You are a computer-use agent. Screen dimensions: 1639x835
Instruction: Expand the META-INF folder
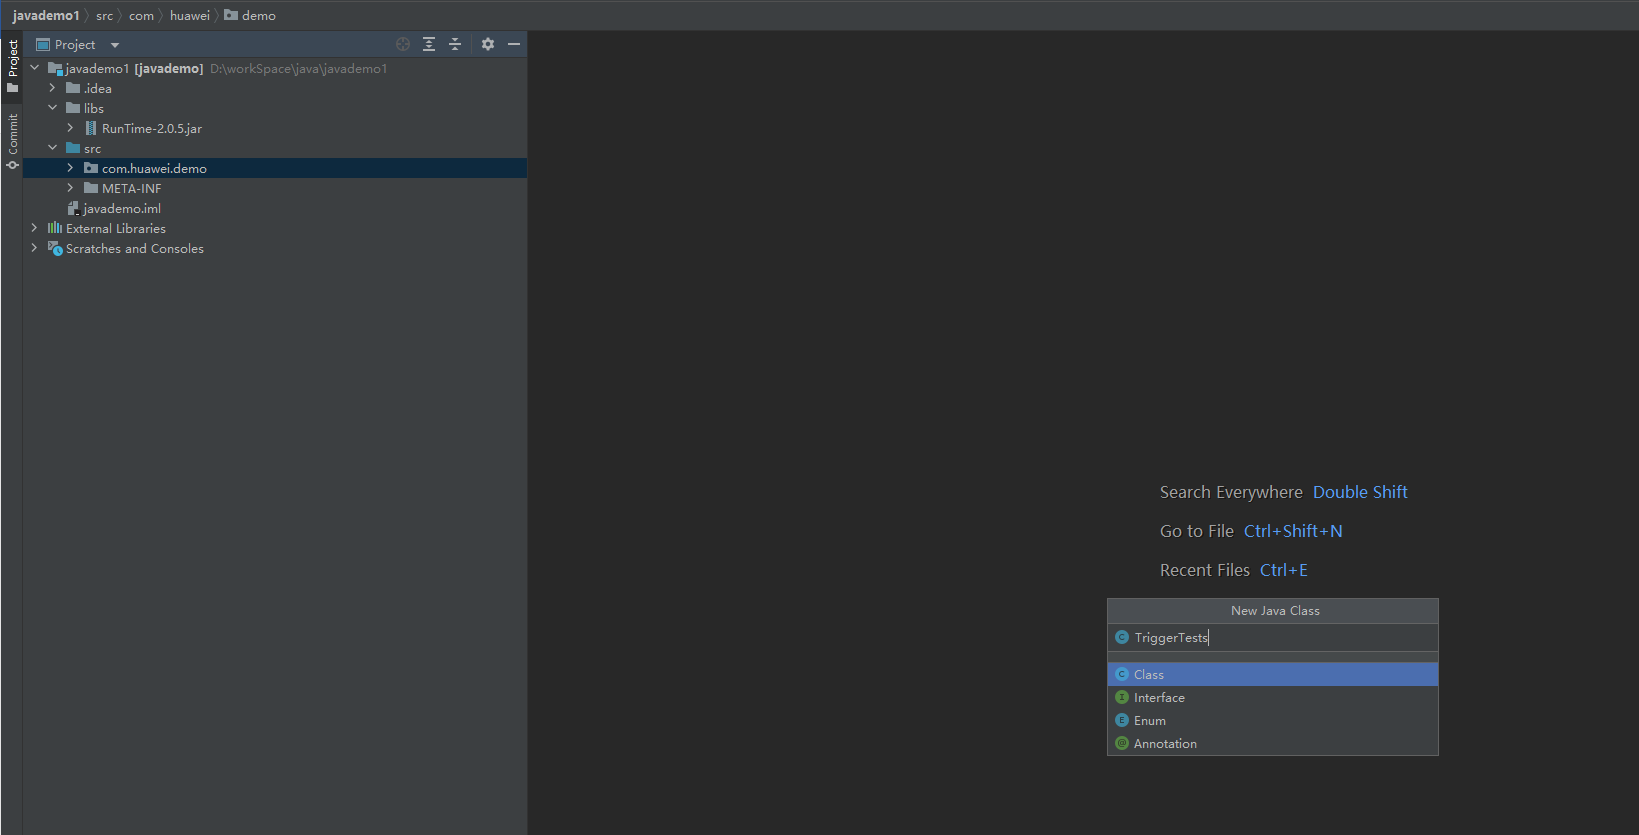[x=70, y=188]
